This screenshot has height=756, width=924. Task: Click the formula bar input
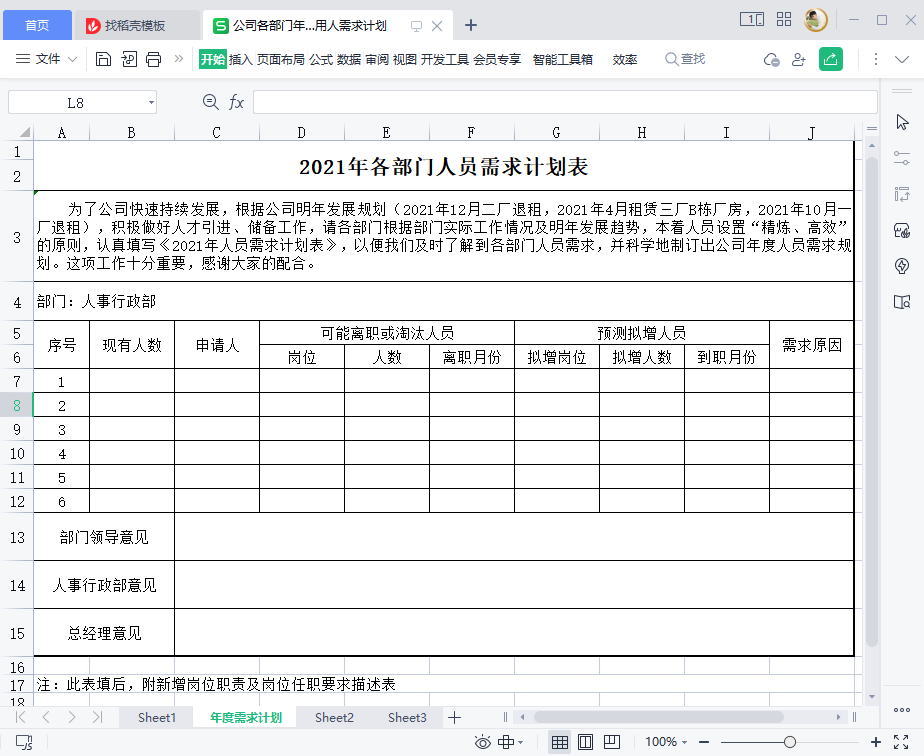565,102
